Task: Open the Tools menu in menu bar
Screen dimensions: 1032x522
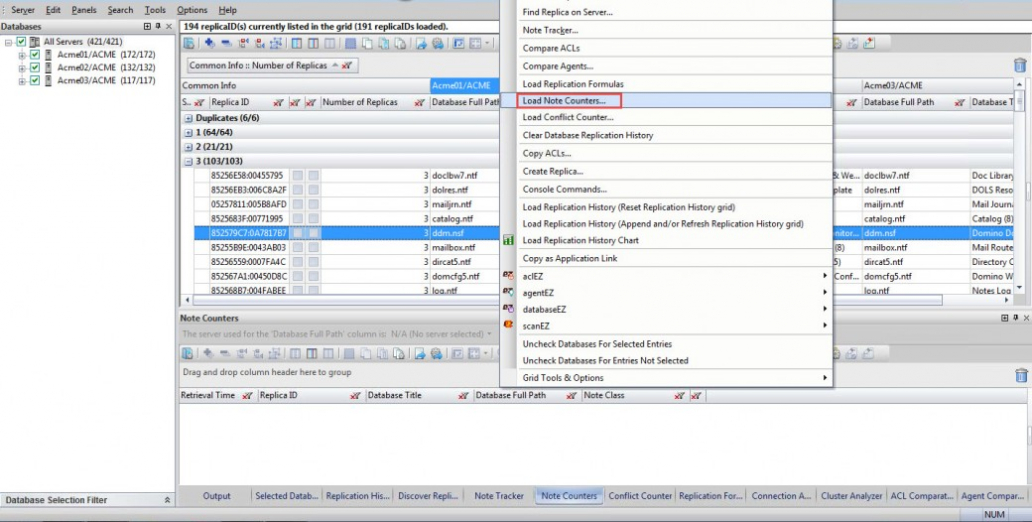Action: click(x=155, y=10)
